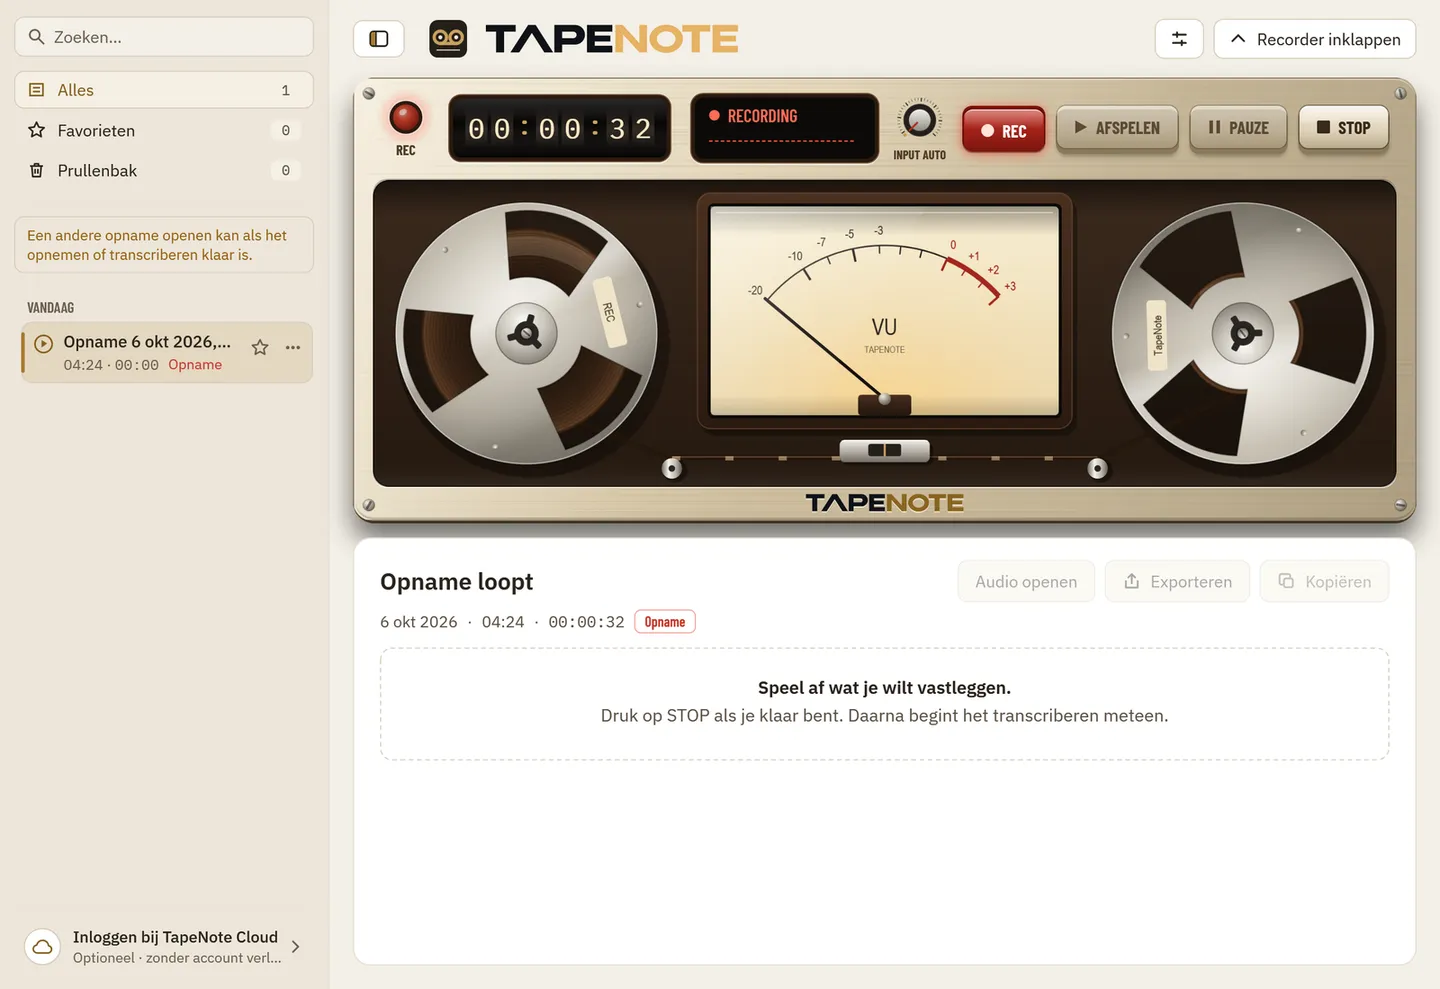The image size is (1440, 989).
Task: Click the search magnifier icon
Action: [37, 37]
